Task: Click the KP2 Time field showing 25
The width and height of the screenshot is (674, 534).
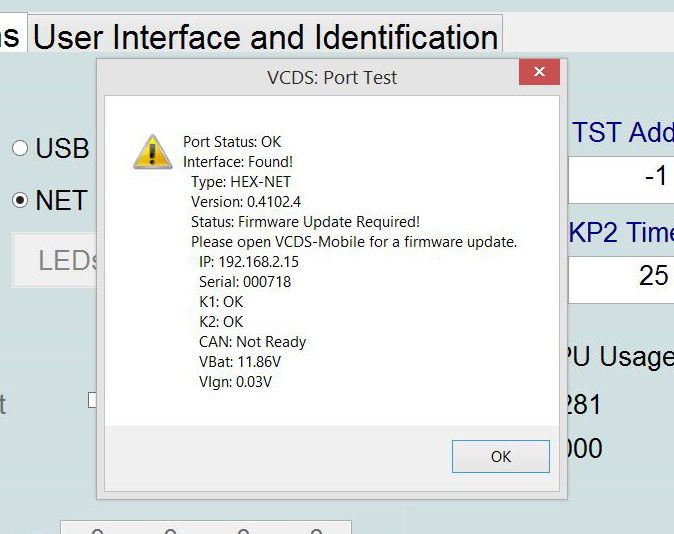Action: click(621, 280)
